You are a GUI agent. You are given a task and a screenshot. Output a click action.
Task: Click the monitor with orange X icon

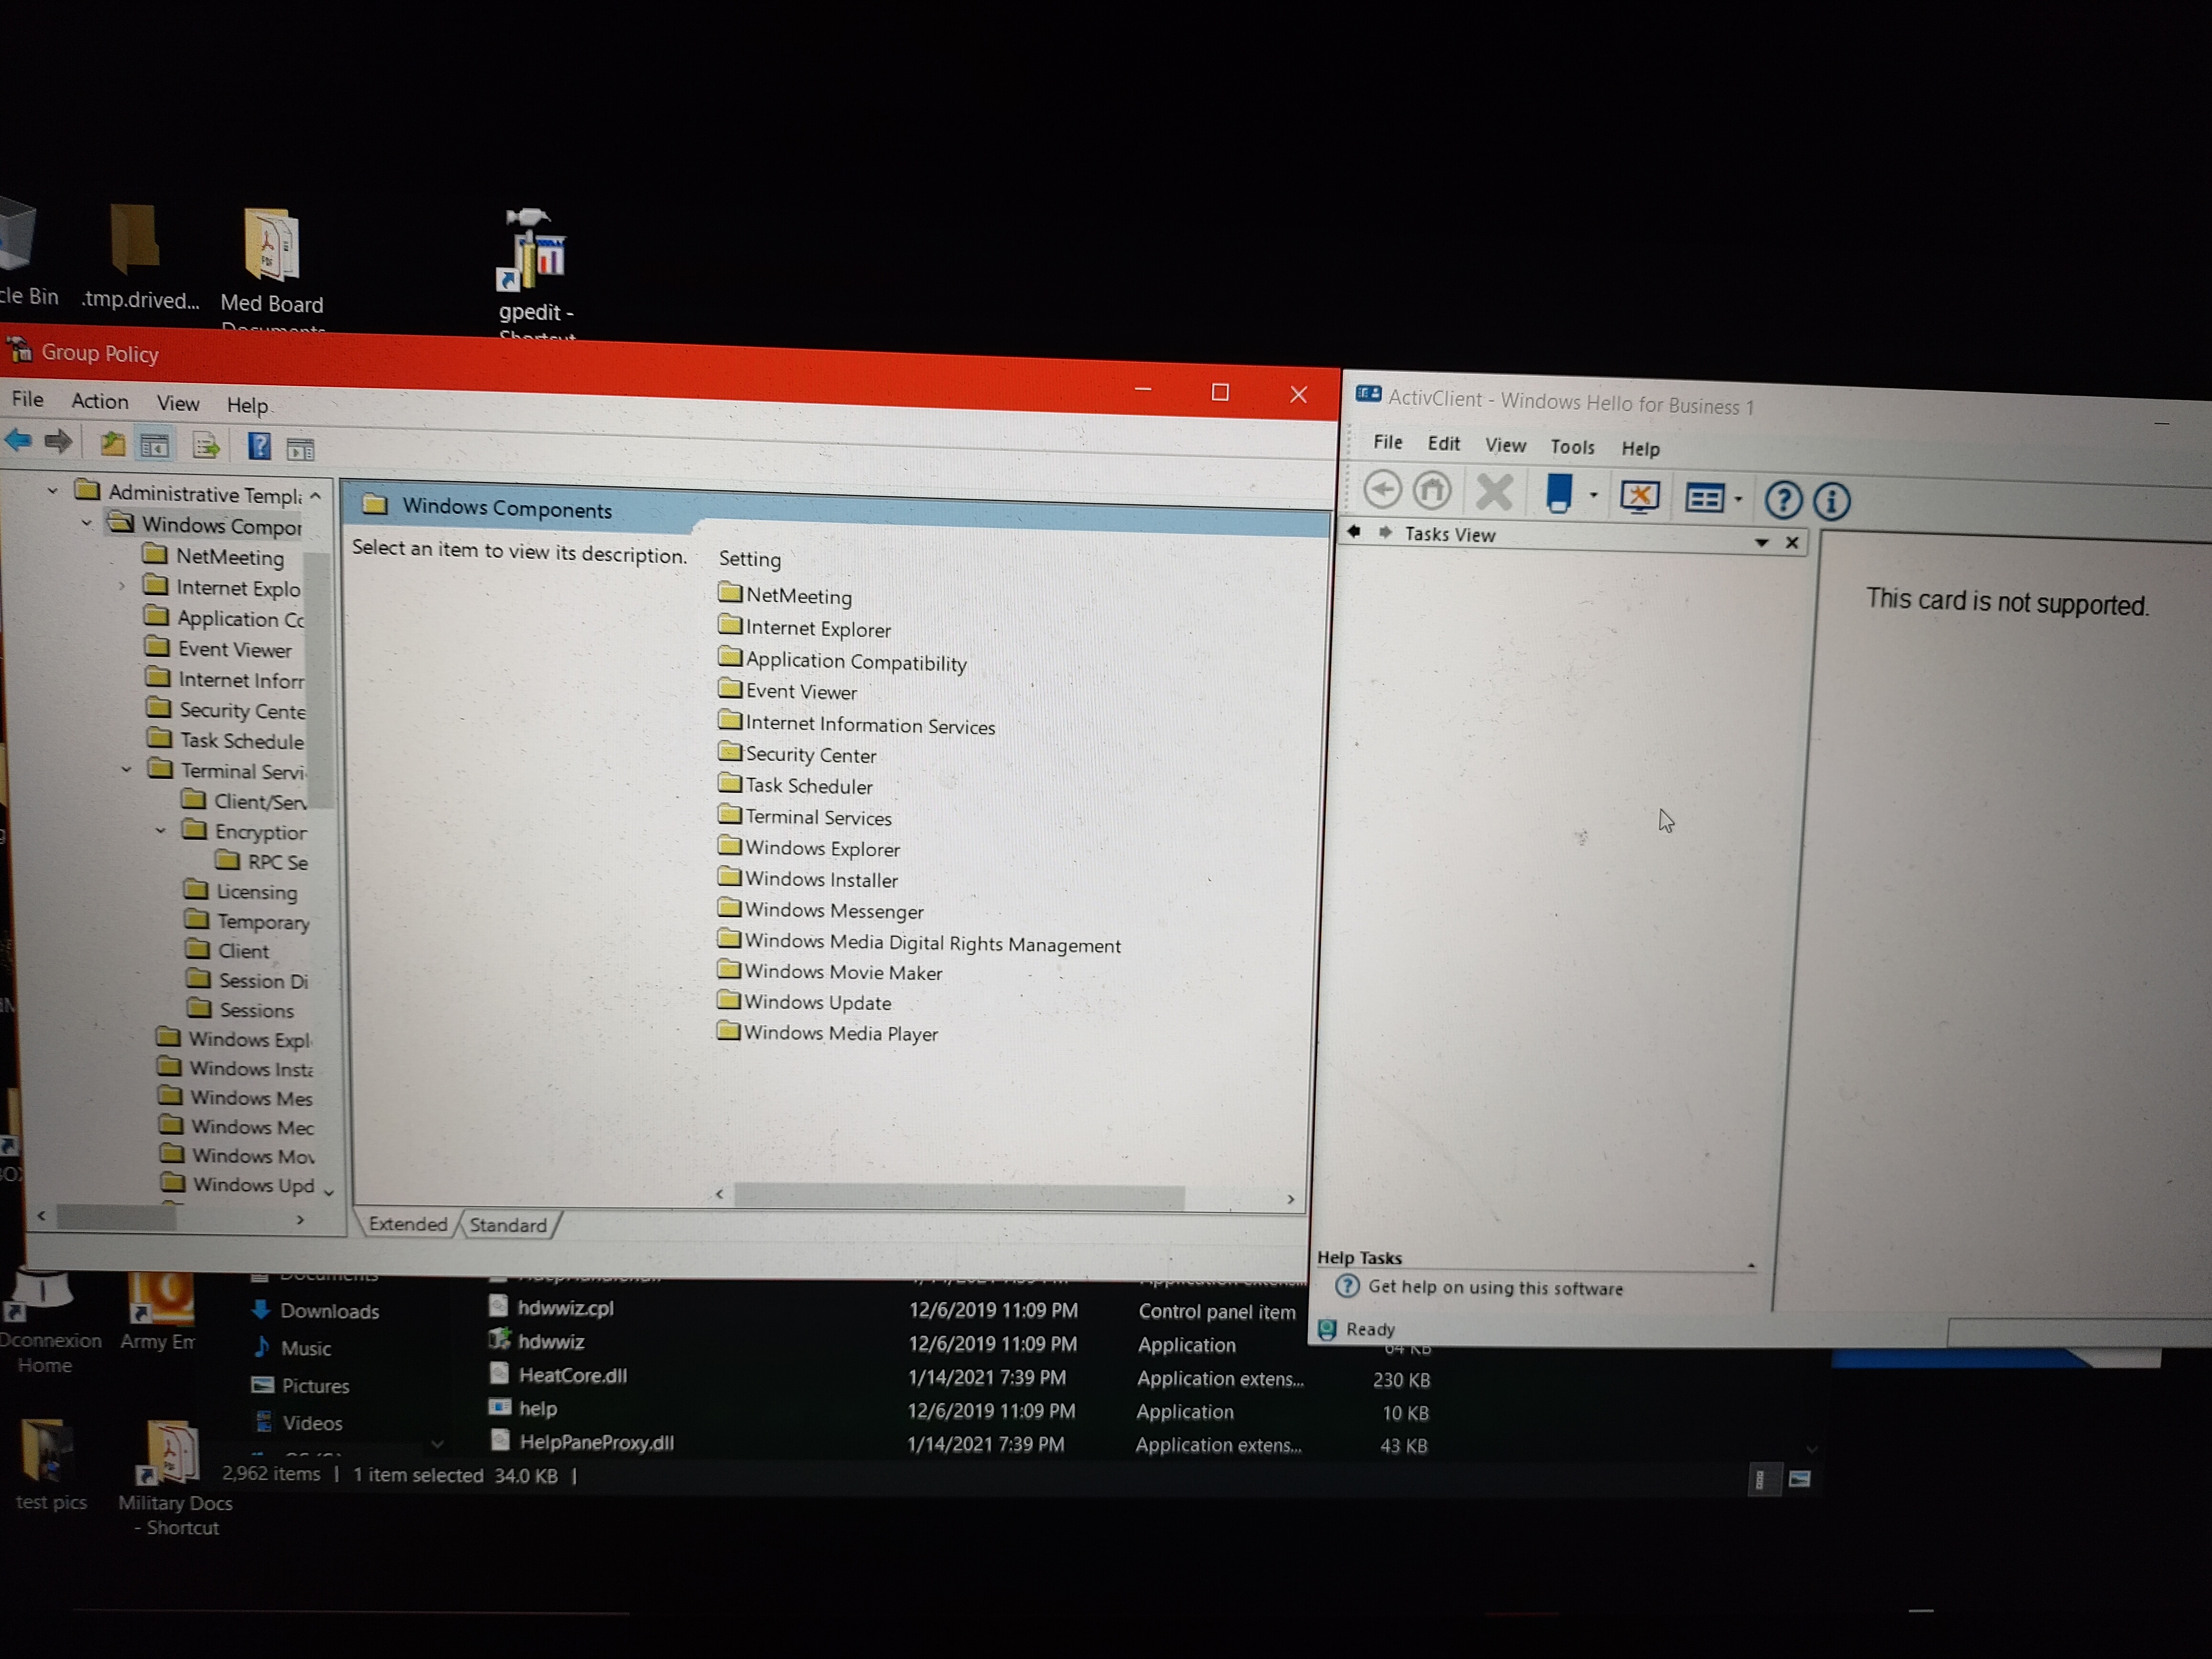1639,496
